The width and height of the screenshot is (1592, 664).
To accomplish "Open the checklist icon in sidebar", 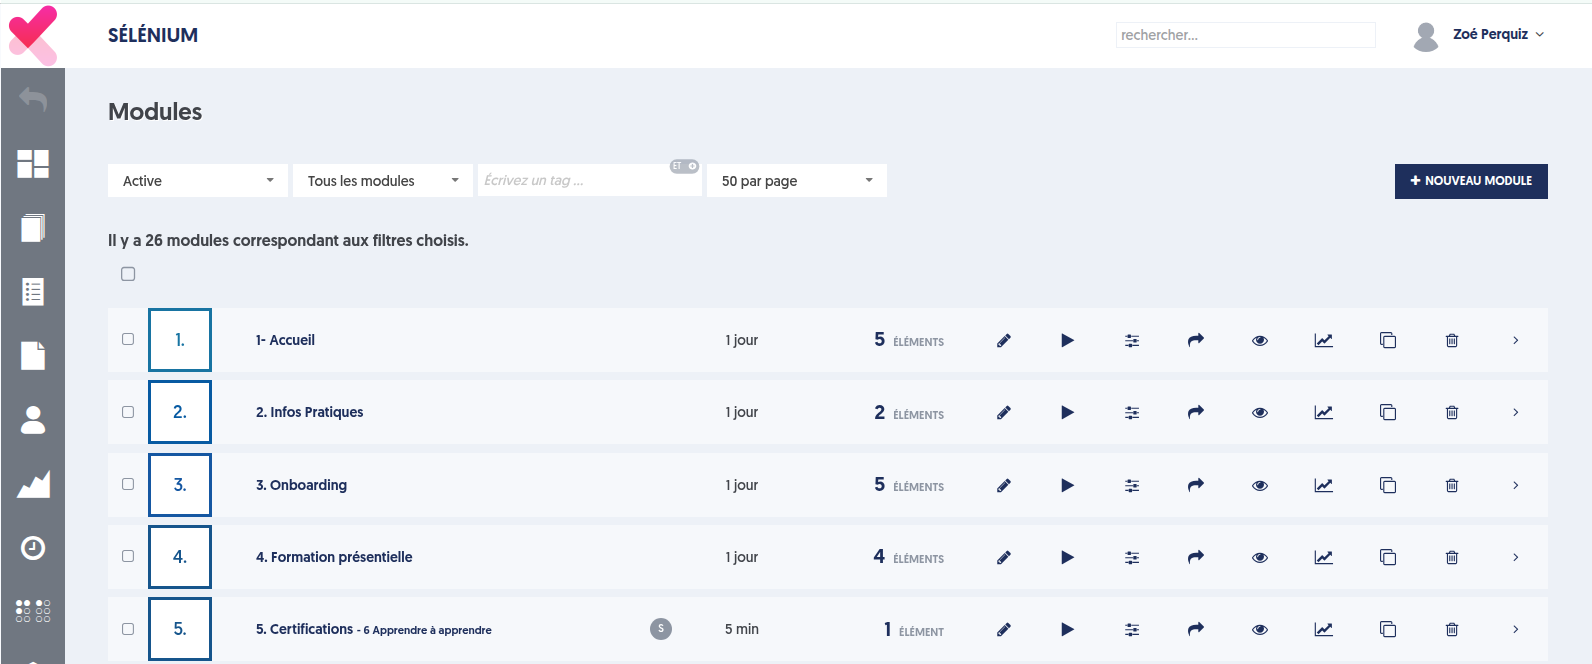I will point(33,292).
